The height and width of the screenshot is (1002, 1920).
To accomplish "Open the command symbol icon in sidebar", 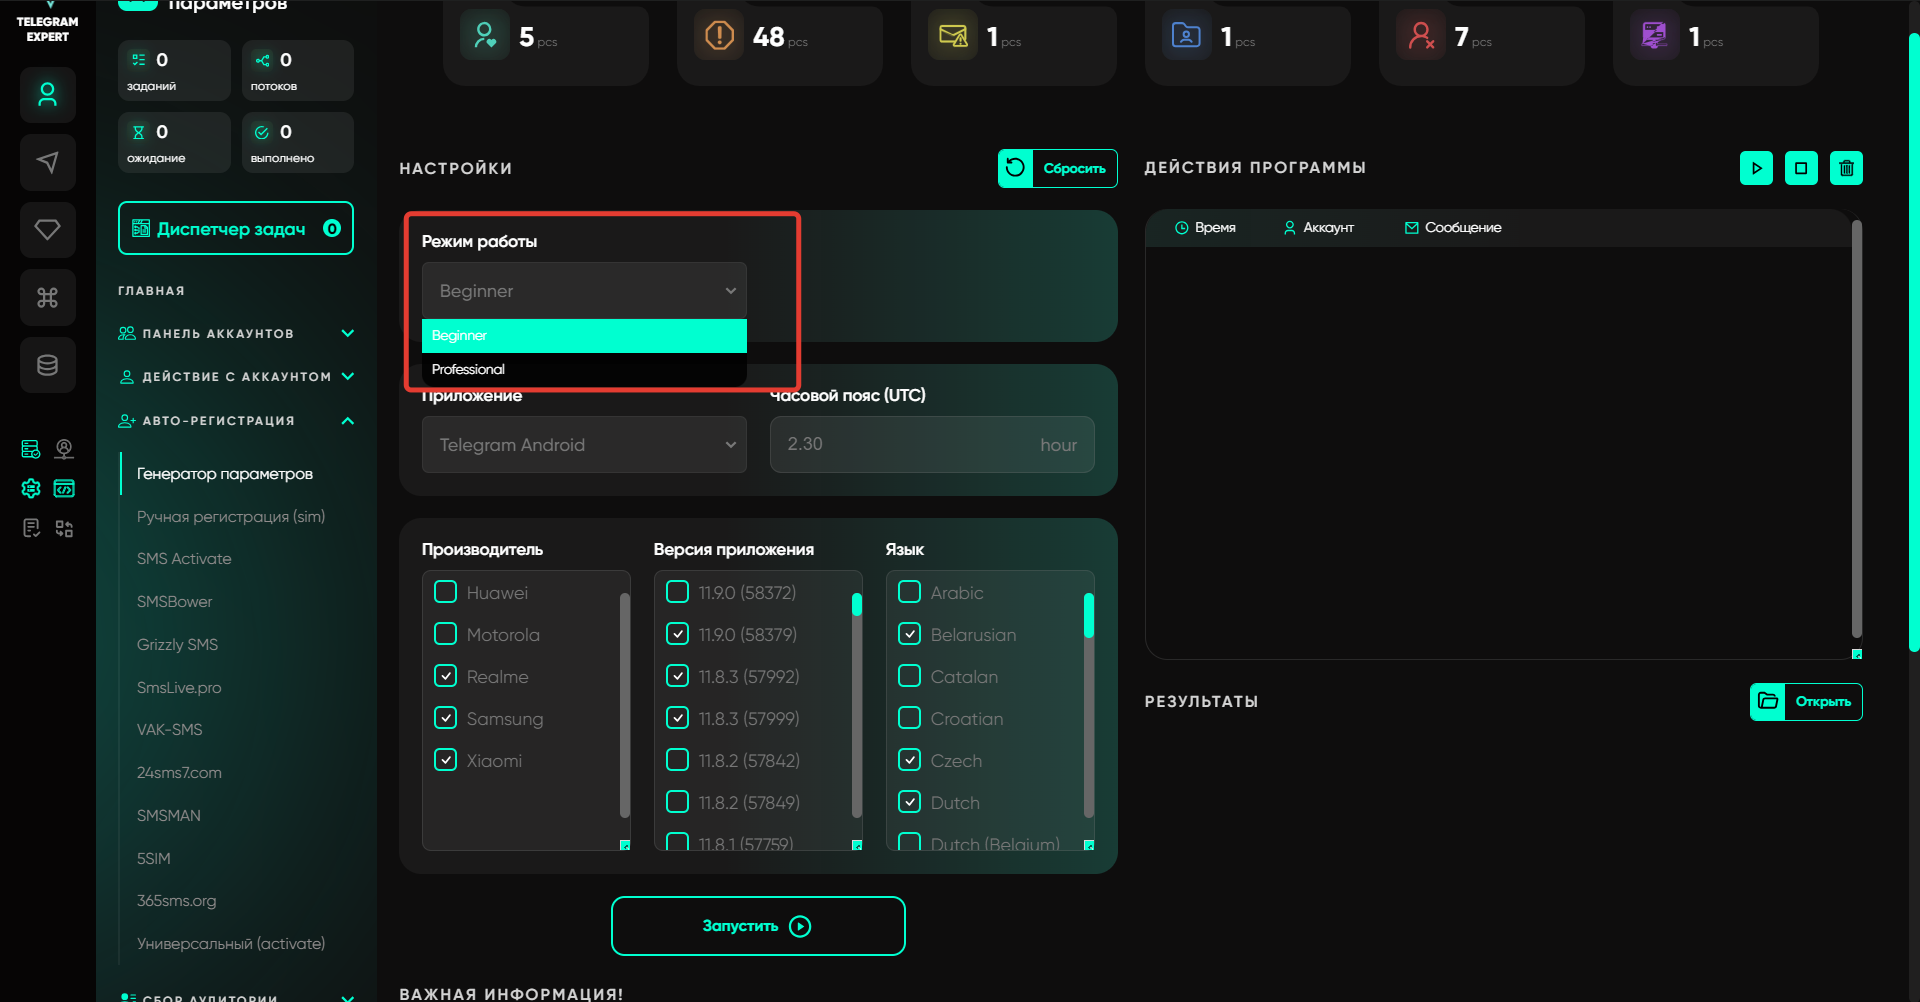I will click(47, 297).
